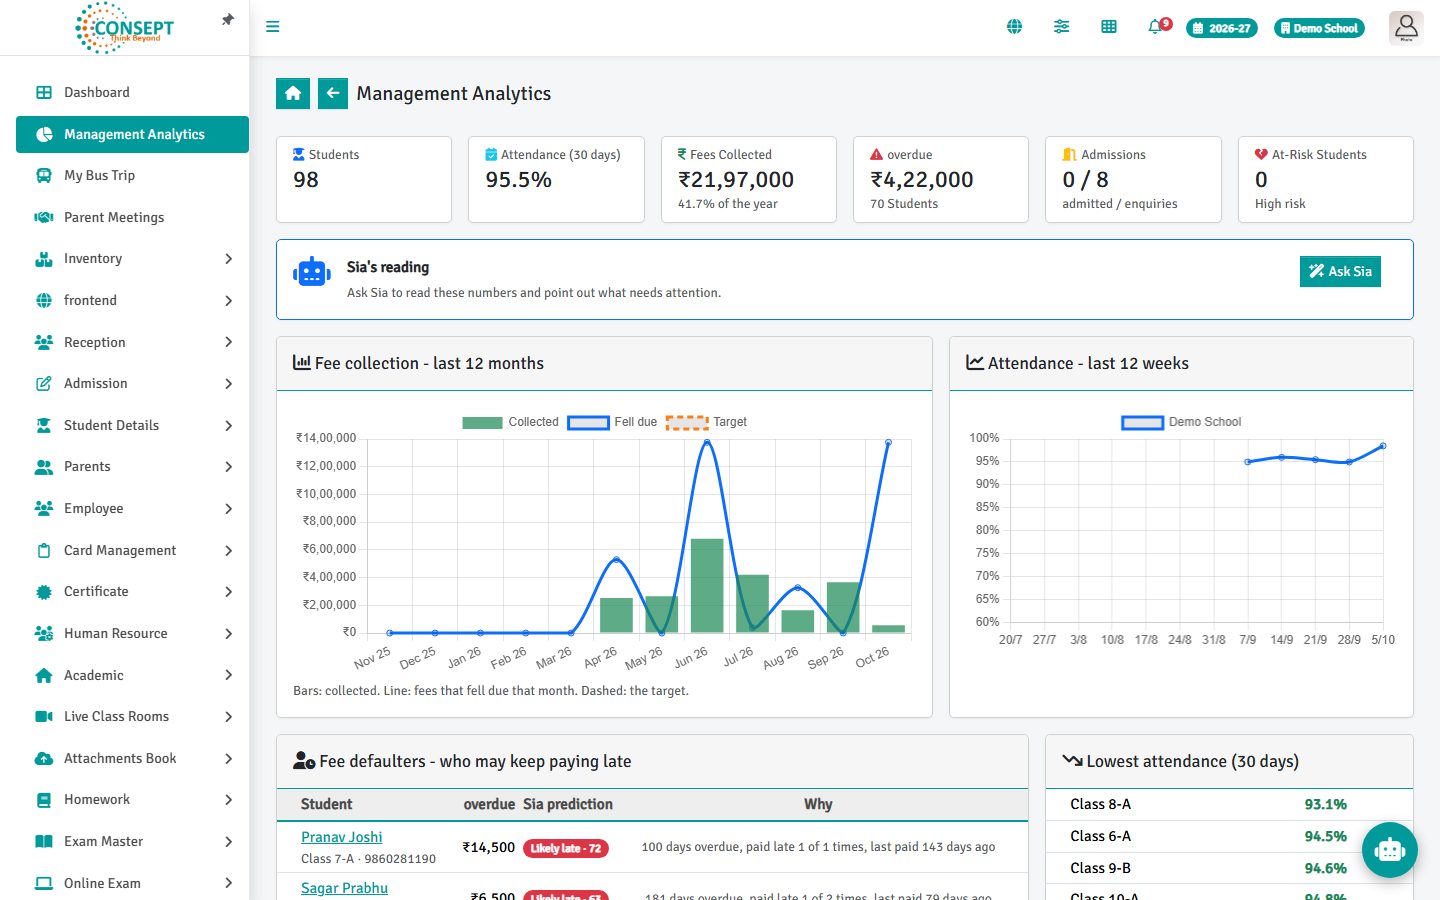Open Sagar Prabhu student link
The height and width of the screenshot is (900, 1440).
[x=345, y=888]
